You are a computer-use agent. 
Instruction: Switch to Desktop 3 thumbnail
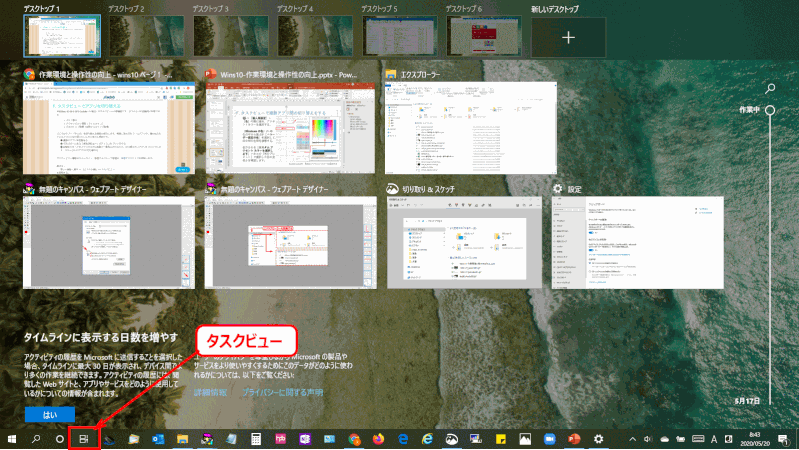point(231,36)
